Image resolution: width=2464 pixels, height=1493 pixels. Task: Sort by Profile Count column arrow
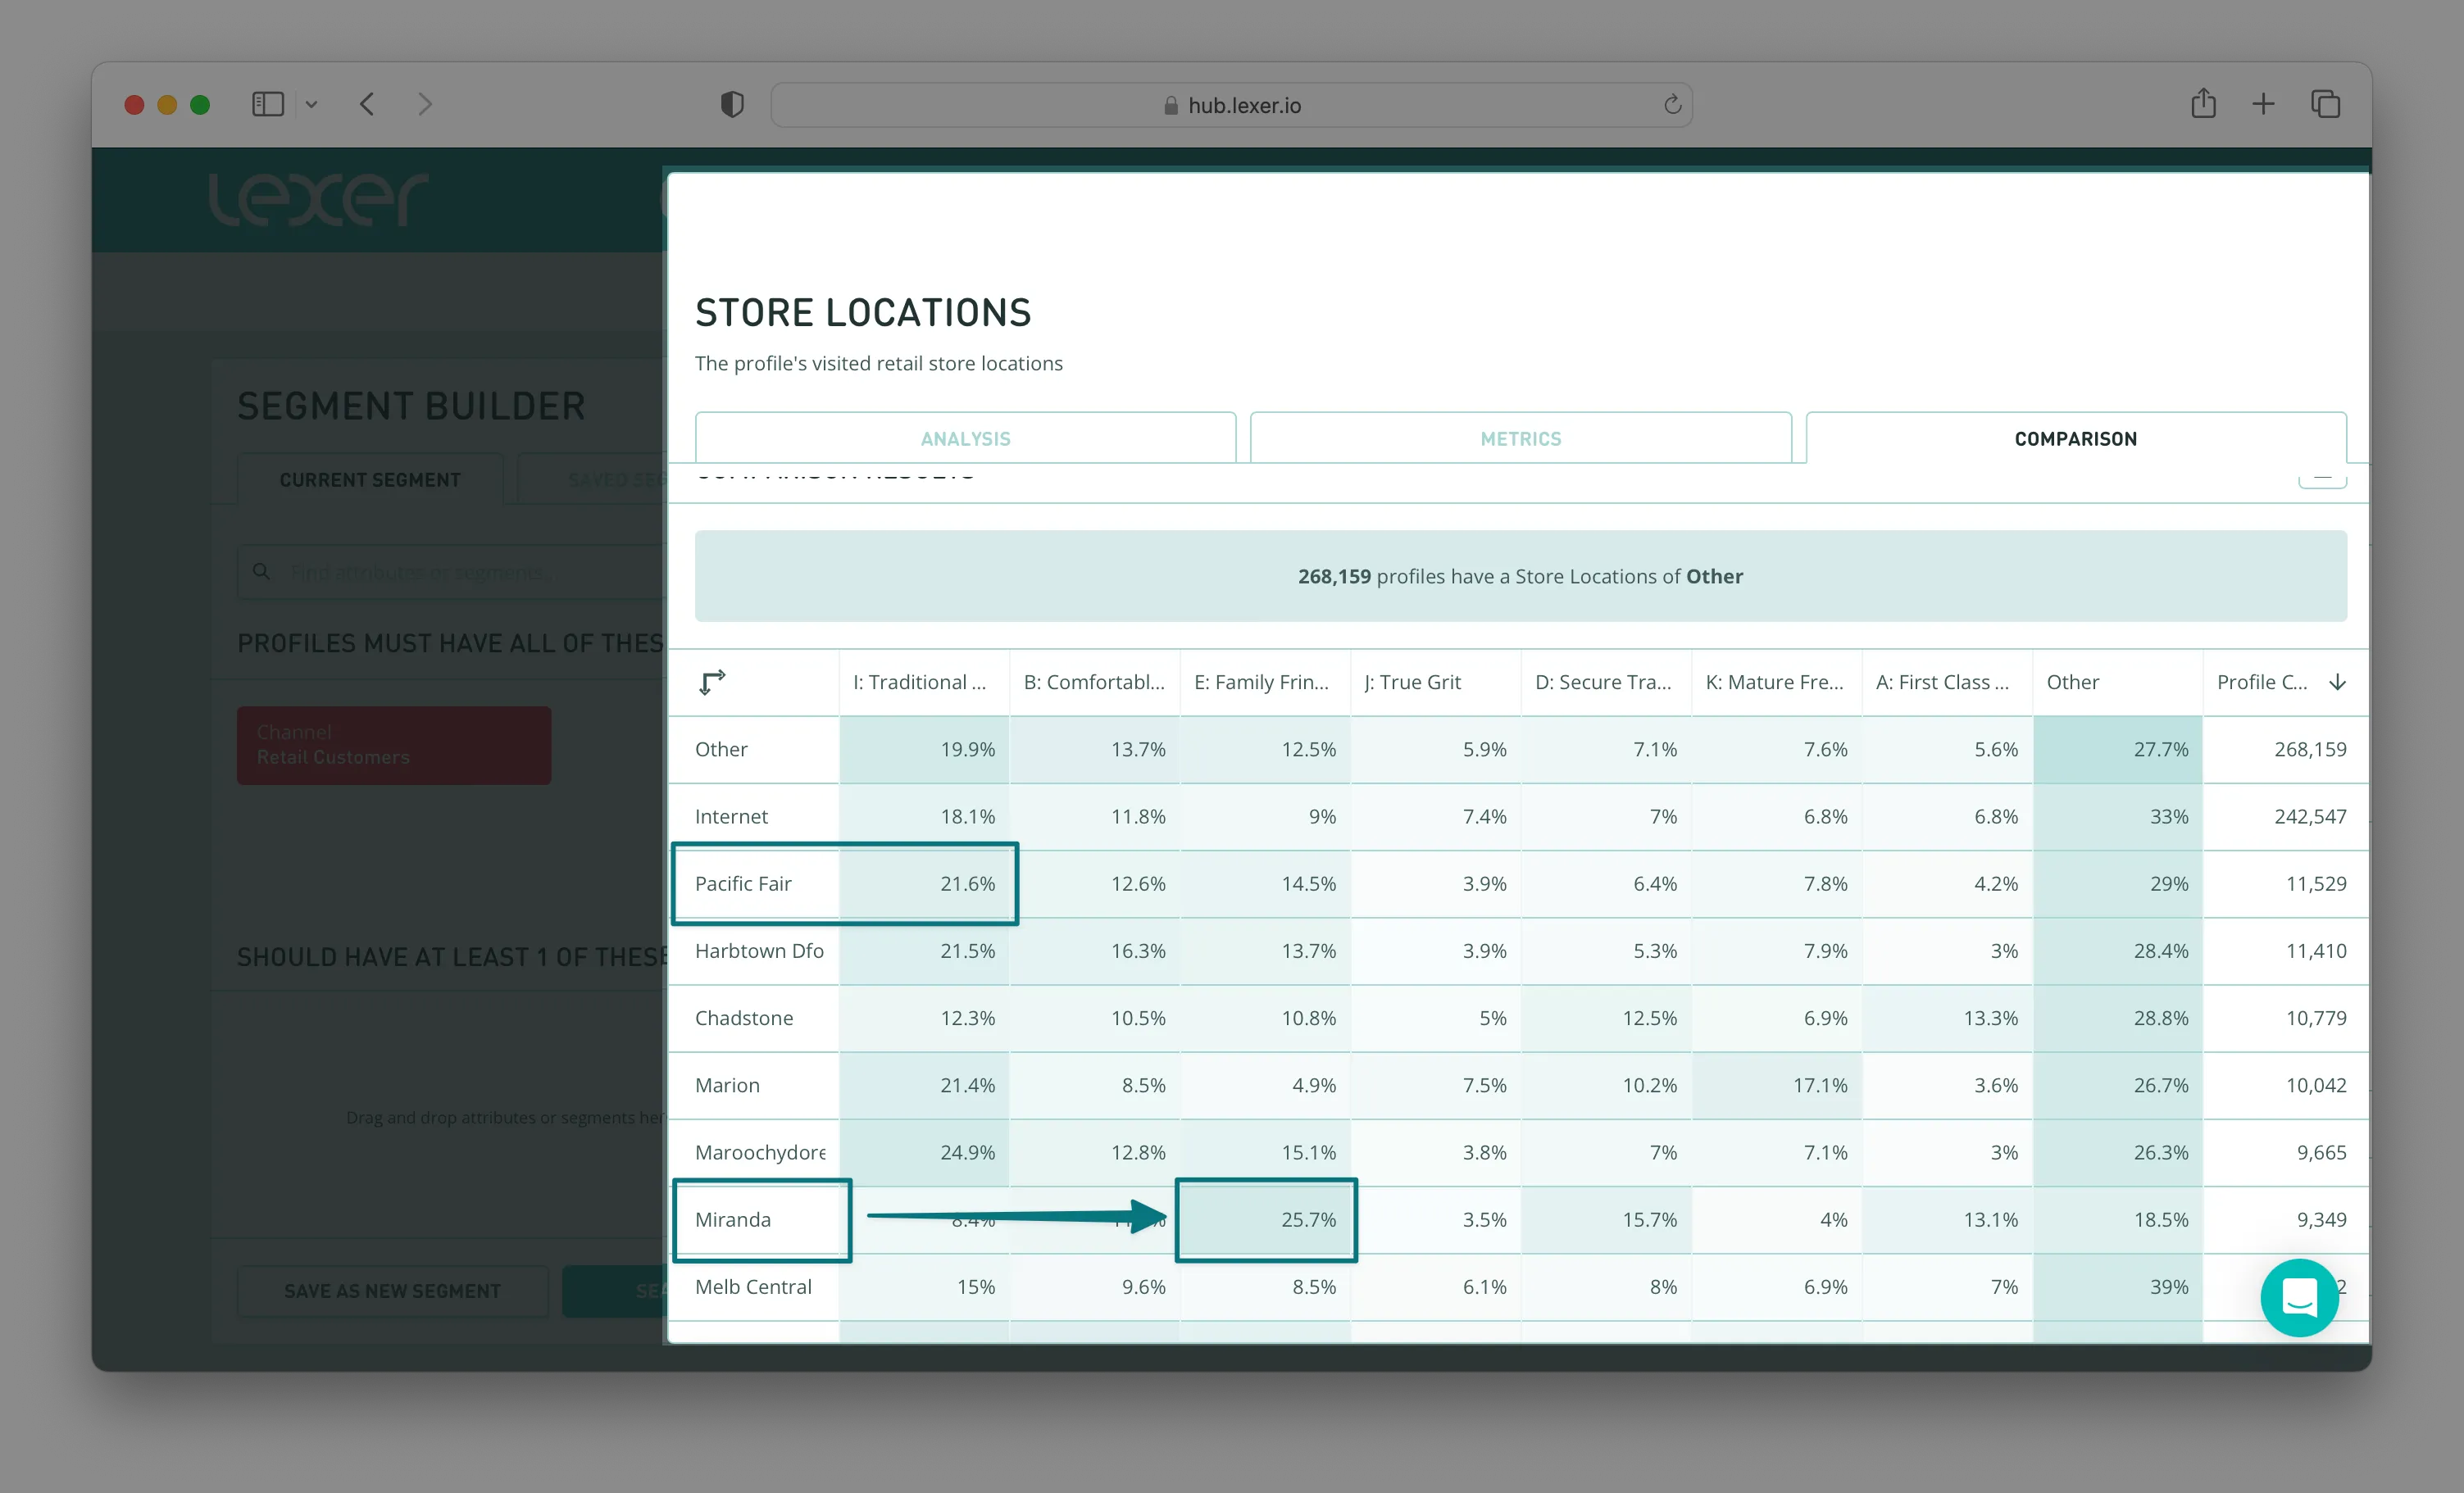coord(2337,682)
